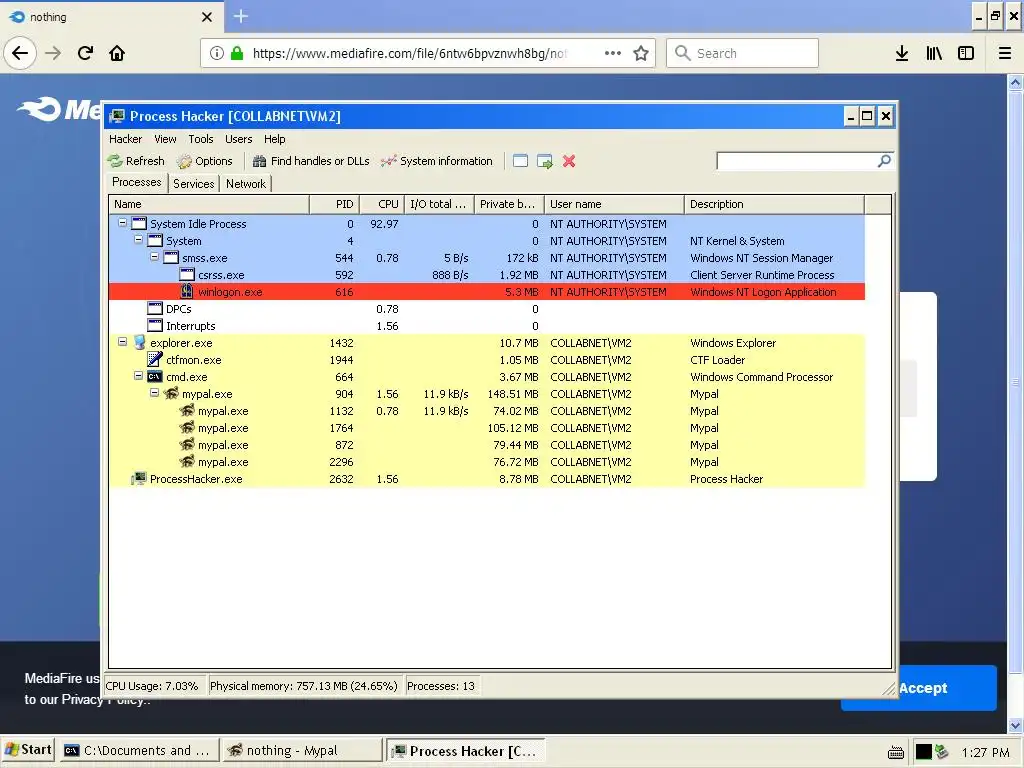Click the browser Home icon
This screenshot has height=768, width=1024.
117,53
